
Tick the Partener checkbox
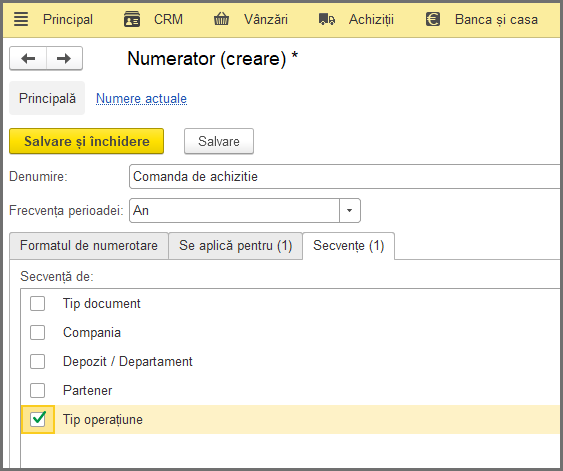pos(38,390)
